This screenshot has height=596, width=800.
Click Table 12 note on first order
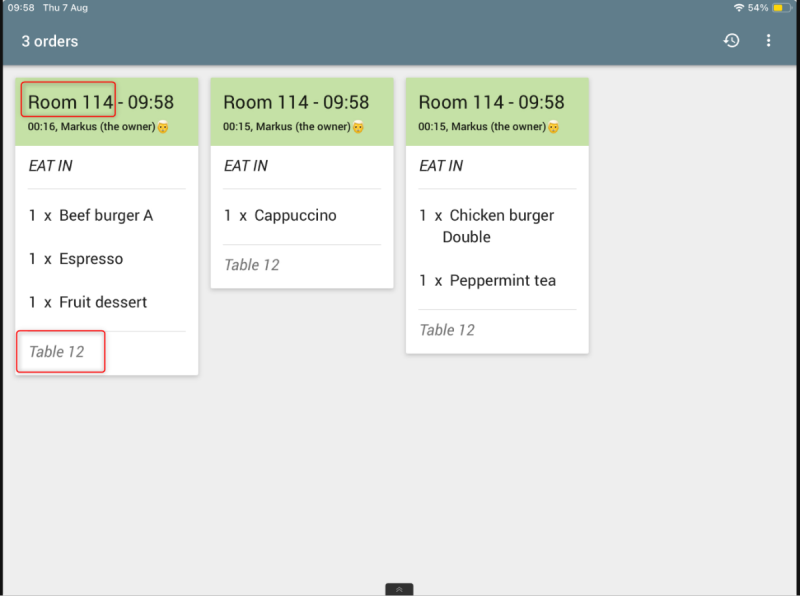tap(57, 352)
